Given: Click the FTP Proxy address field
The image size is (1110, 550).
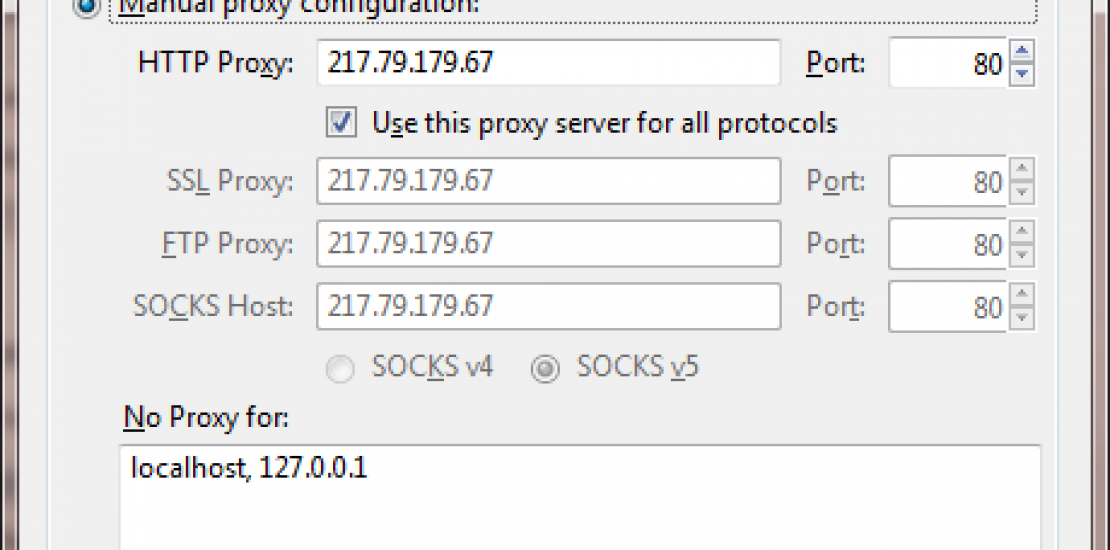Looking at the screenshot, I should pyautogui.click(x=548, y=243).
